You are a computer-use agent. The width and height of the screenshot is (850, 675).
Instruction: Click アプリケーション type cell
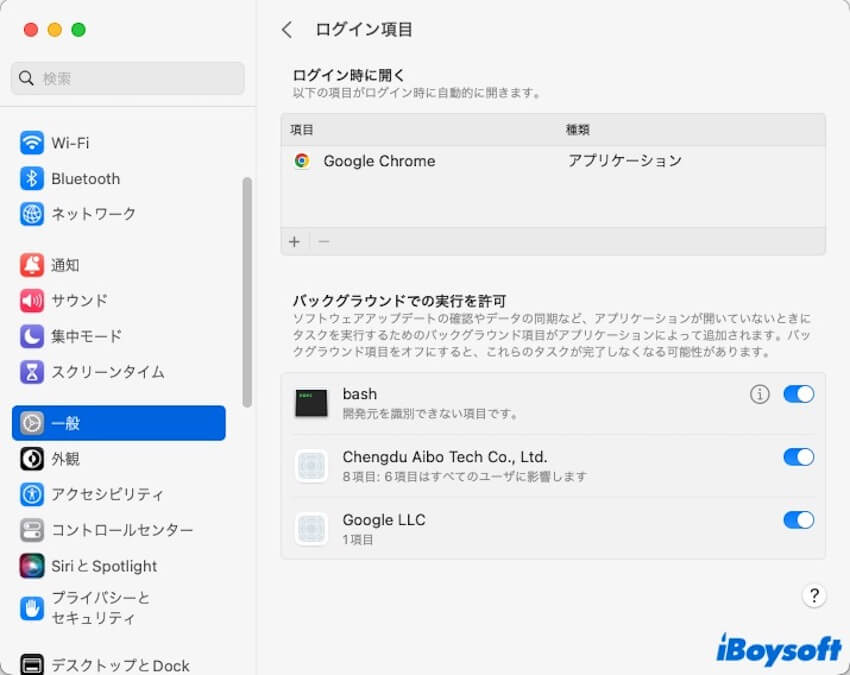pos(624,160)
